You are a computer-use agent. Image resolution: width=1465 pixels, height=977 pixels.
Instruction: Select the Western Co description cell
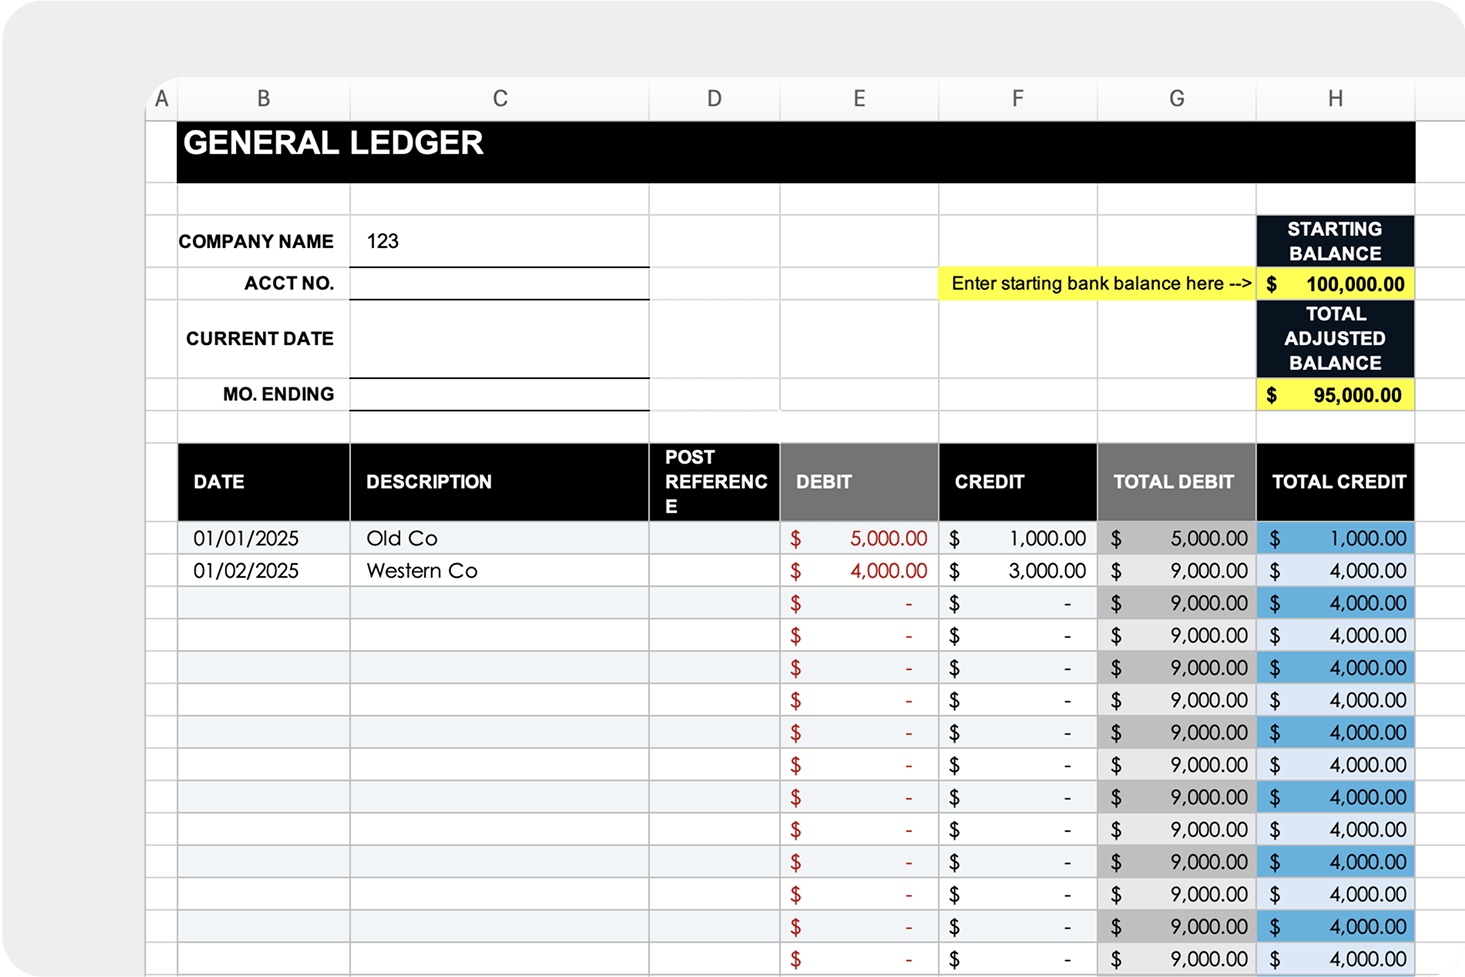tap(499, 571)
